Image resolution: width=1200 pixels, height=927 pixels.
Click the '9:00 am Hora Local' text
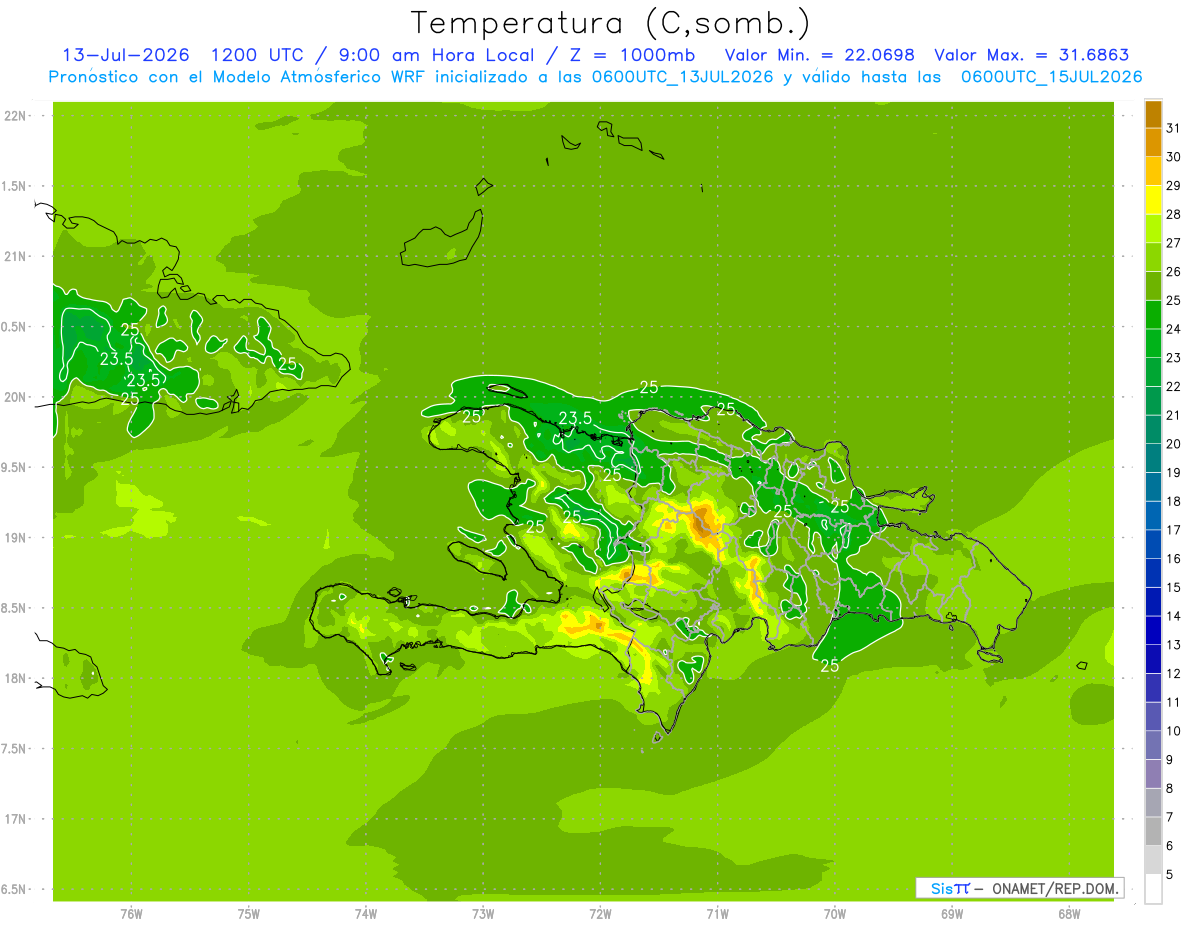436,55
